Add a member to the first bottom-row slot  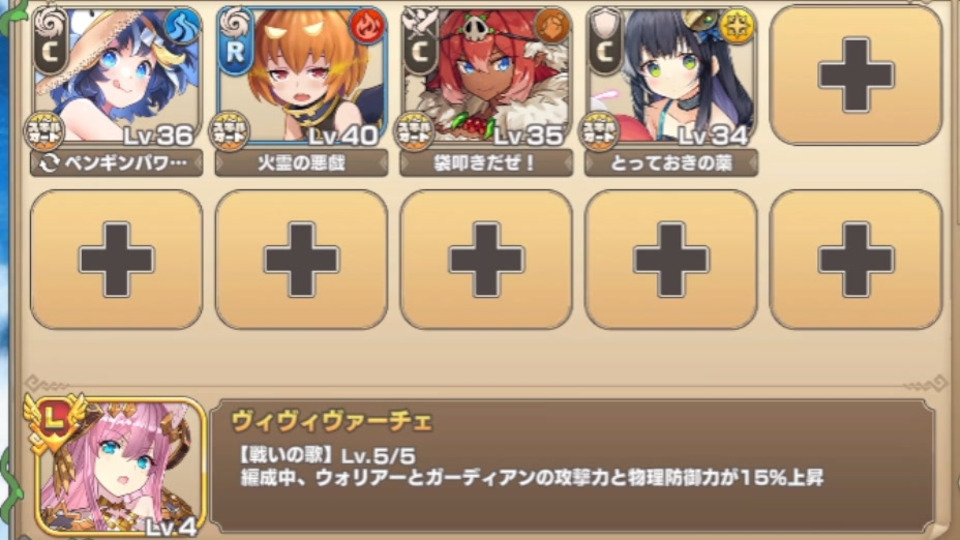point(116,260)
